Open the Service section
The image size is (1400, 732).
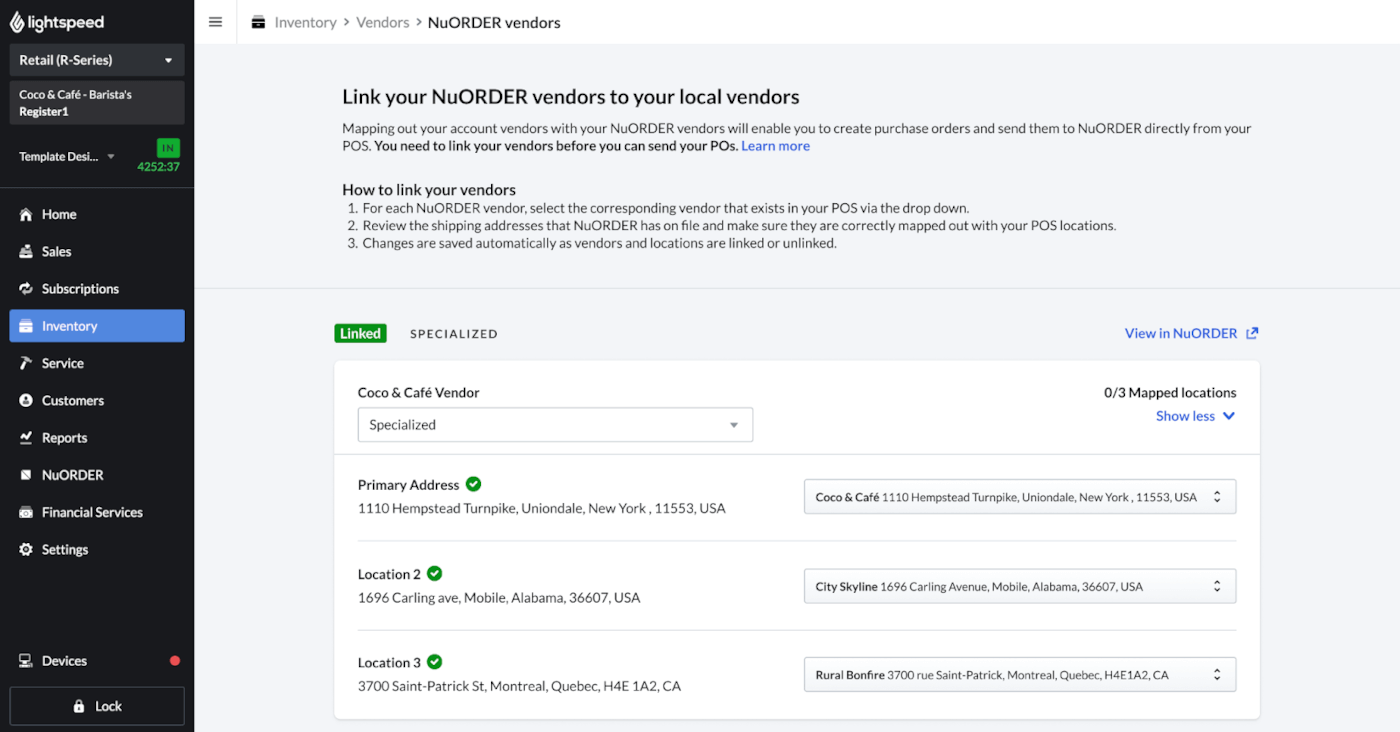pos(97,363)
